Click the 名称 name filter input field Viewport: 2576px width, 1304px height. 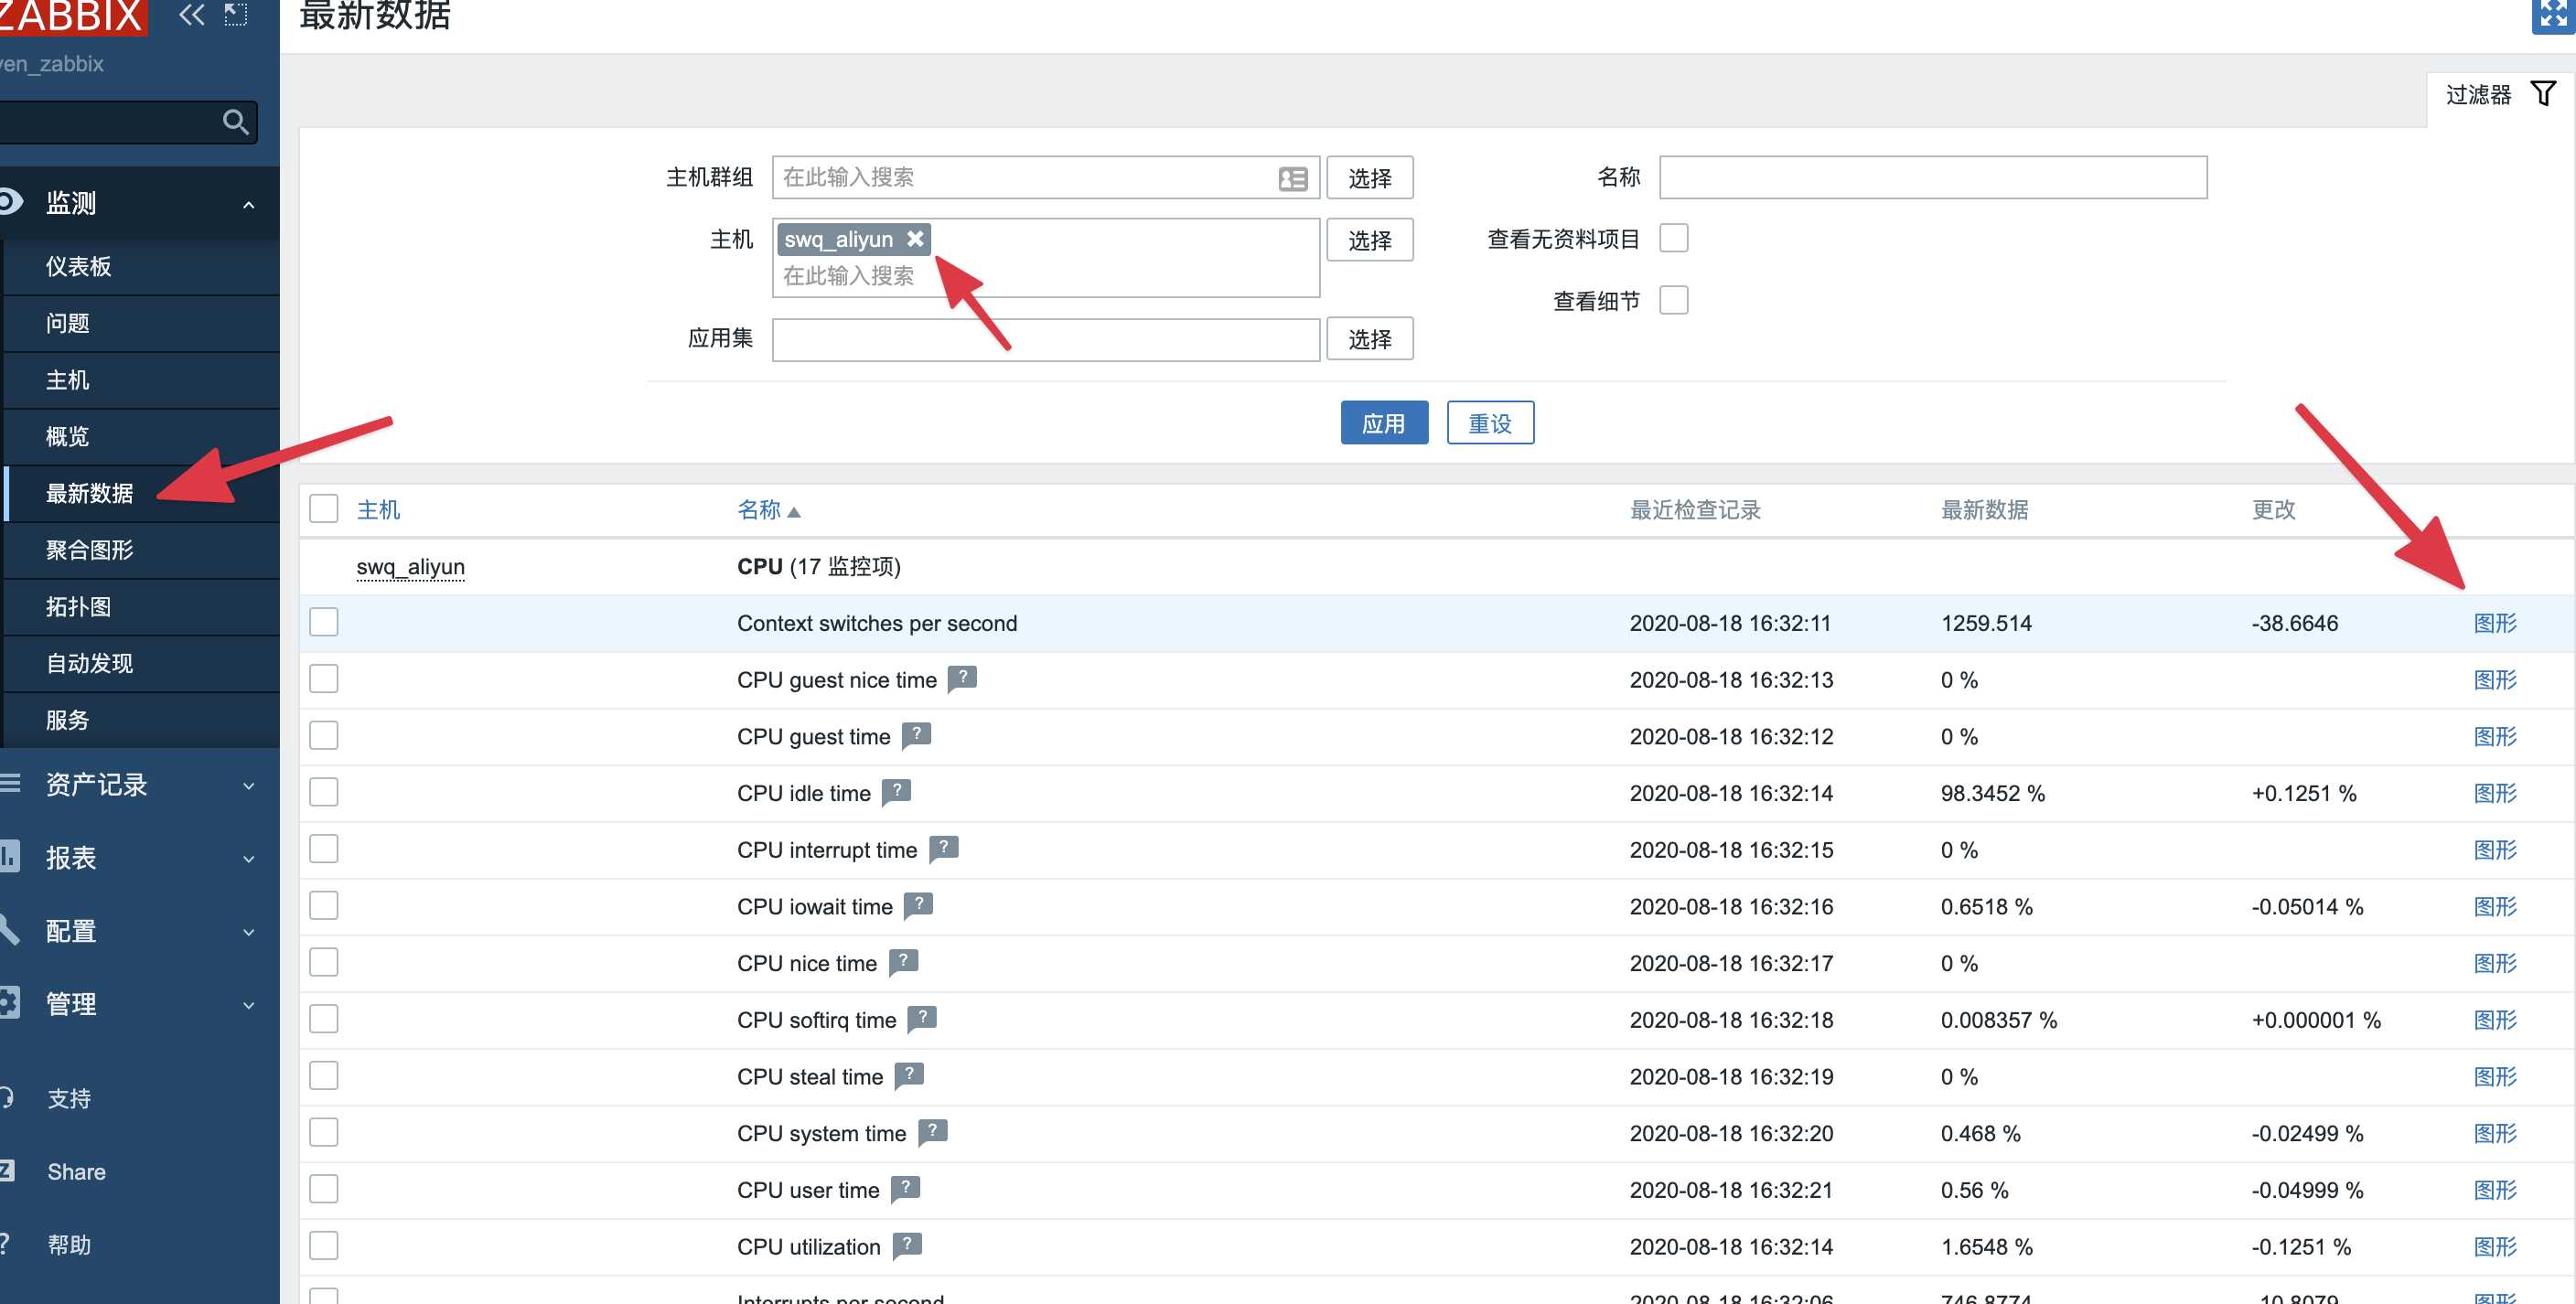coord(1932,178)
